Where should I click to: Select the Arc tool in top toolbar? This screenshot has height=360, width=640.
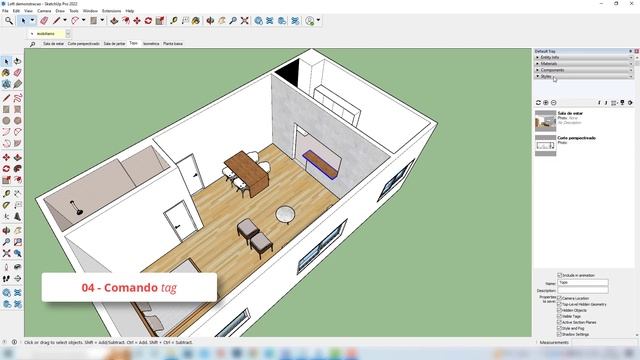point(75,20)
